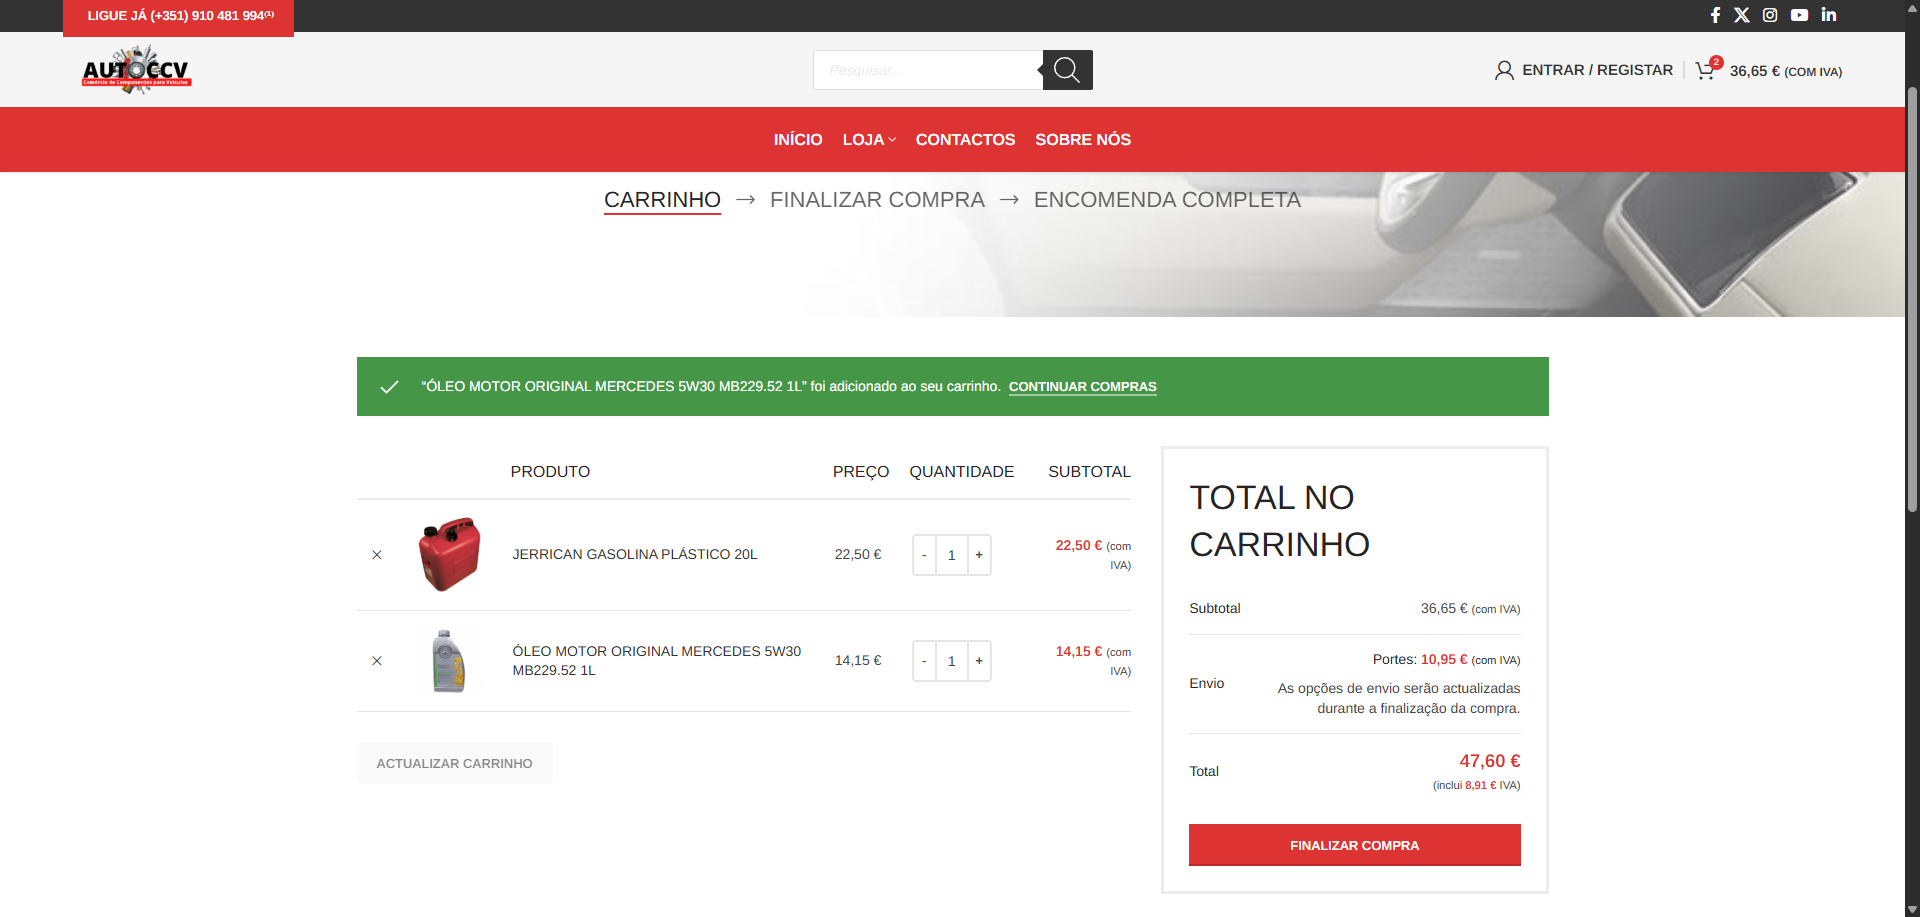Screen dimensions: 1920x917
Task: Open the Facebook social icon
Action: coord(1715,15)
